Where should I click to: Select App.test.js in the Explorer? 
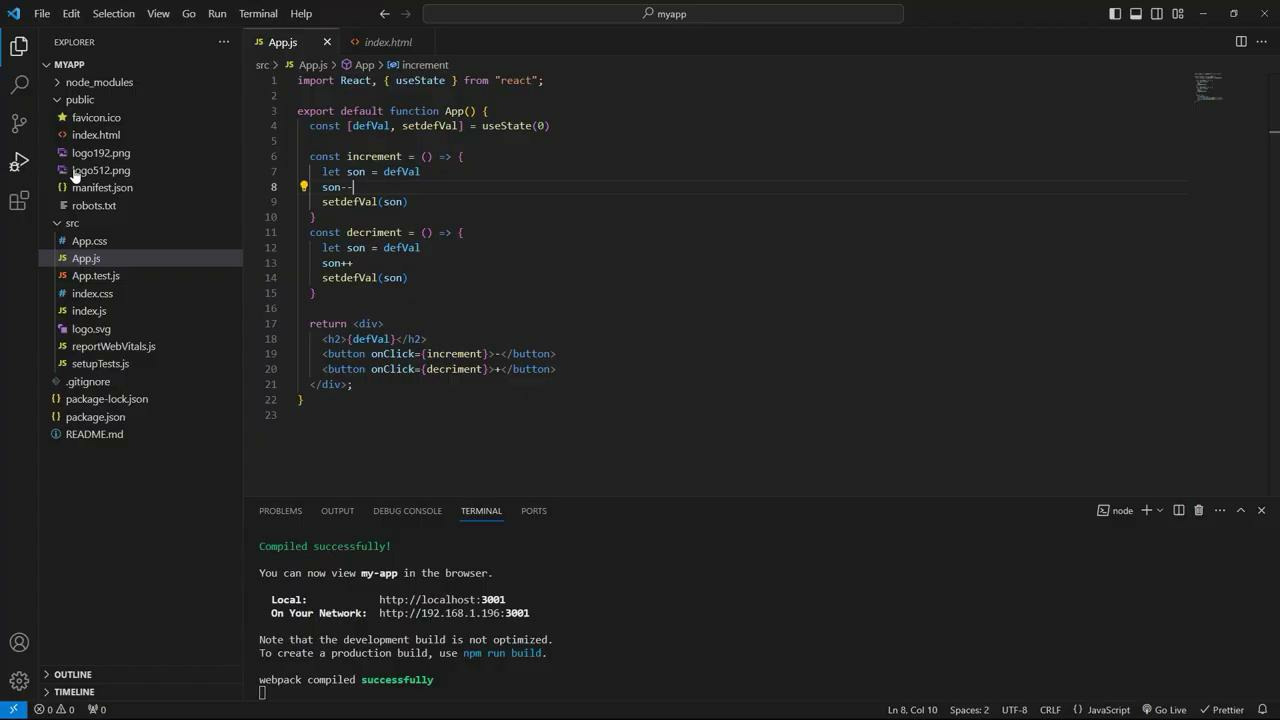tap(95, 275)
